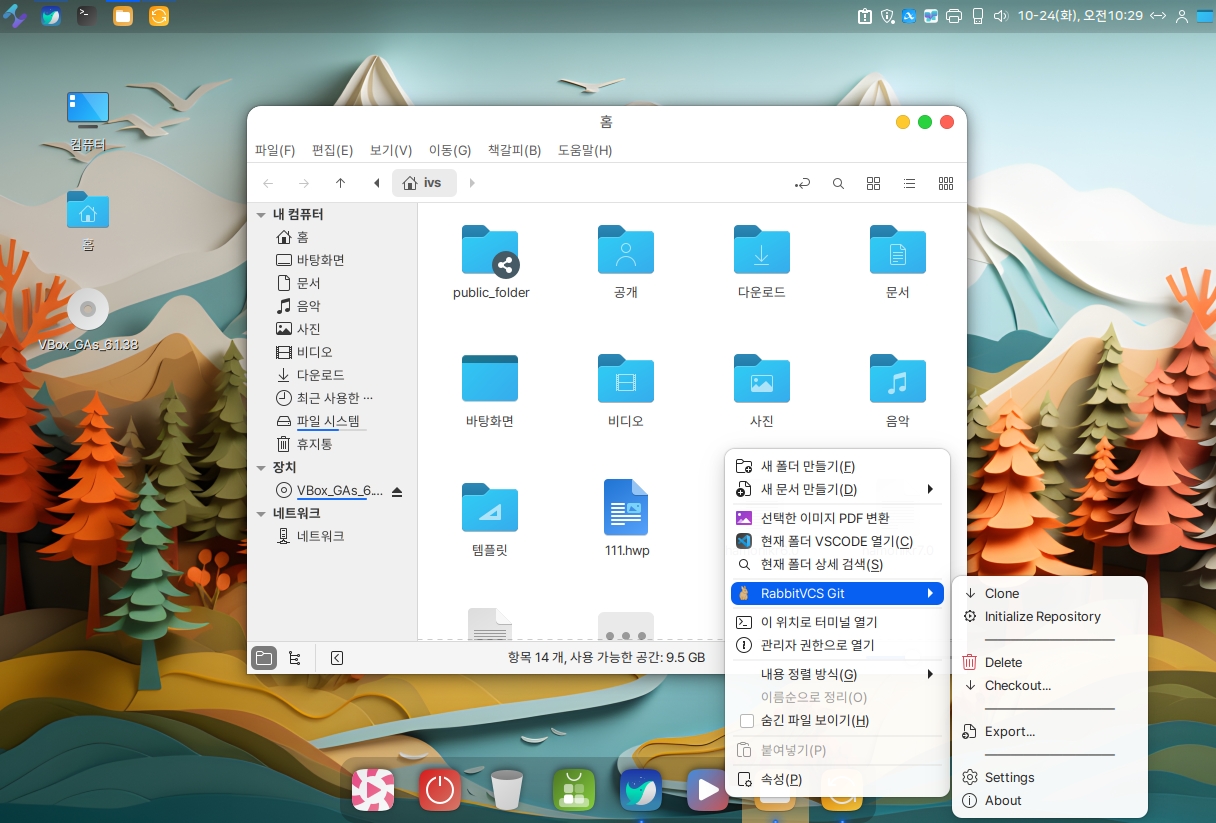The image size is (1216, 823).
Task: Collapse the 내 컴퓨터 sidebar section
Action: [261, 215]
